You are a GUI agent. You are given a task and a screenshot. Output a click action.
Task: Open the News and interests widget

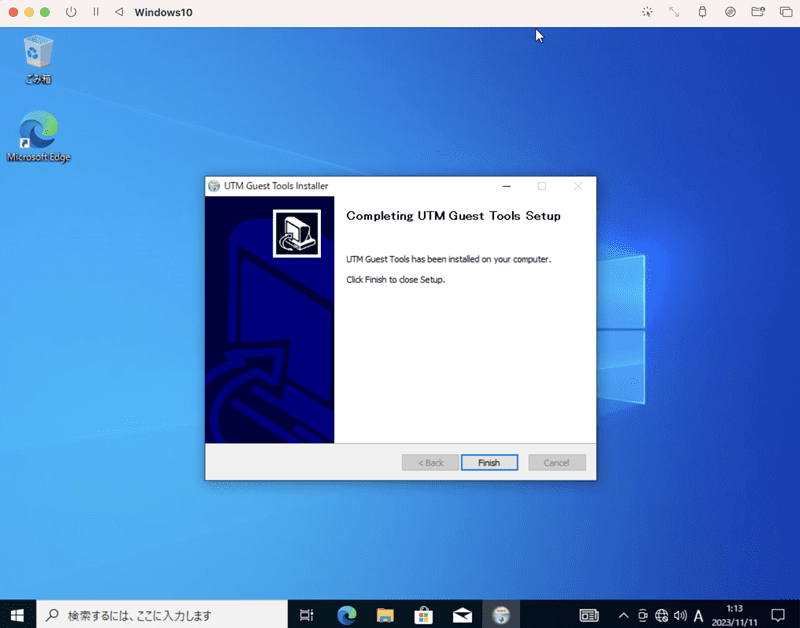click(x=589, y=615)
